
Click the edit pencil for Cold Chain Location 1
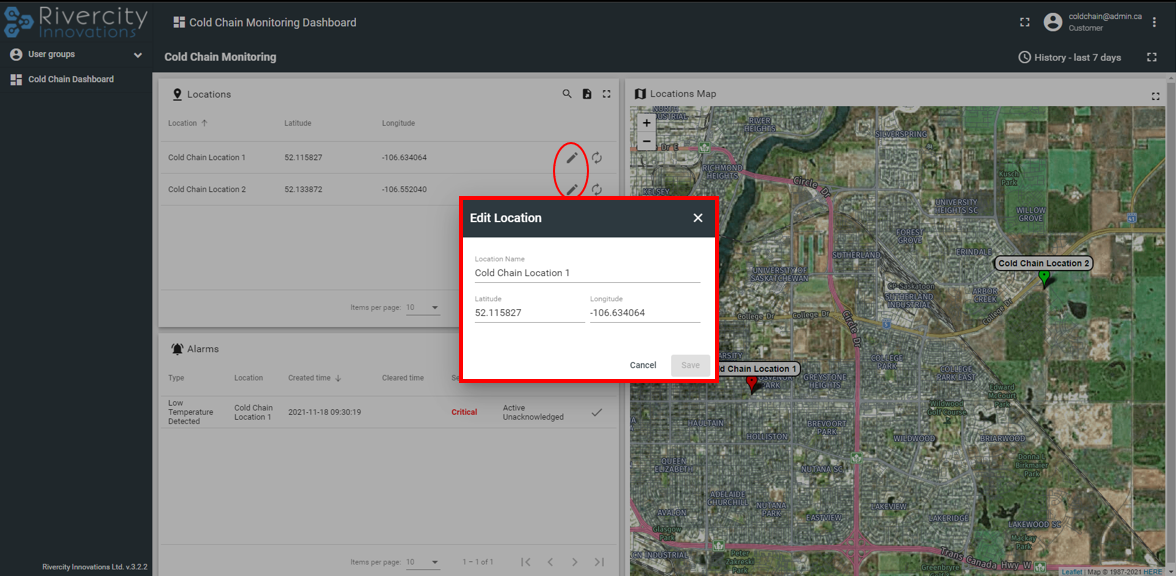572,158
